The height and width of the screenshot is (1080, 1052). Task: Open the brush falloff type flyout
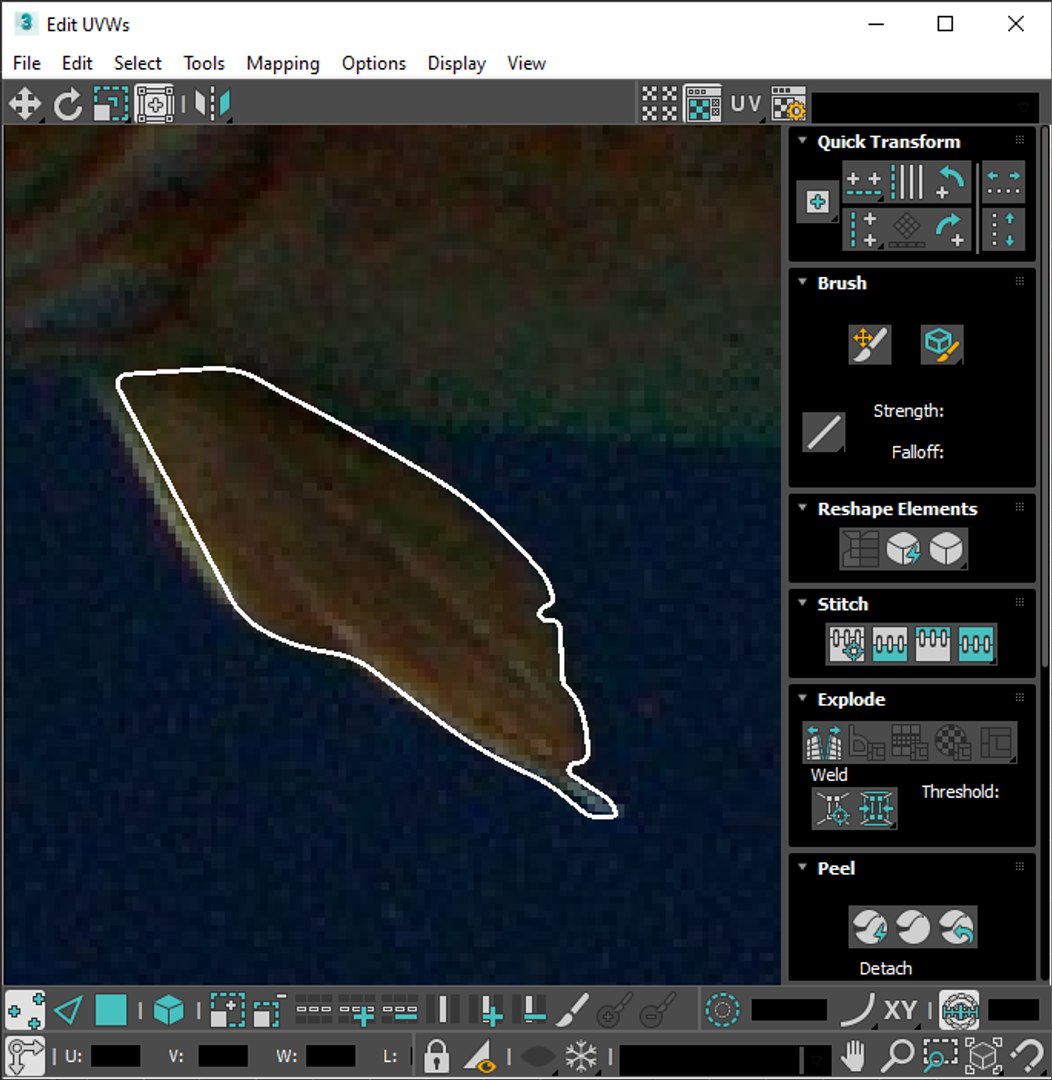[x=824, y=432]
